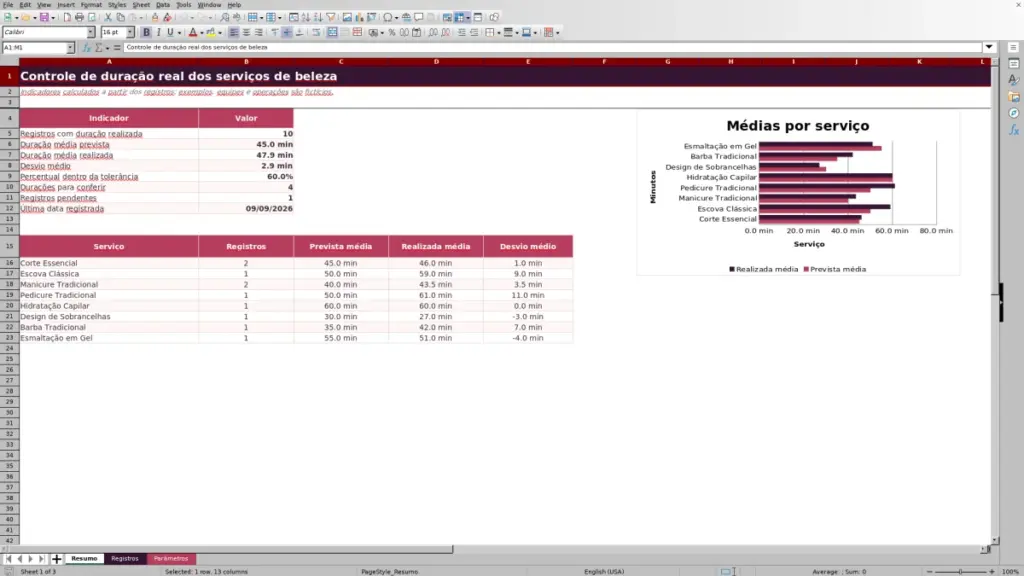Open underline style dropdown arrow
The width and height of the screenshot is (1024, 576).
(x=180, y=33)
